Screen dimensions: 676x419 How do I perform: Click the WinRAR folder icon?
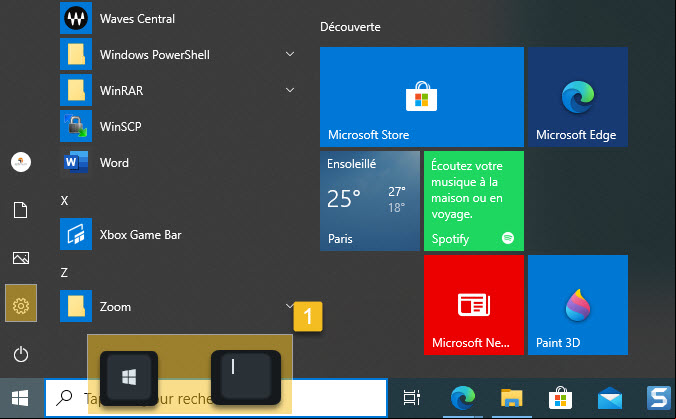pos(76,90)
